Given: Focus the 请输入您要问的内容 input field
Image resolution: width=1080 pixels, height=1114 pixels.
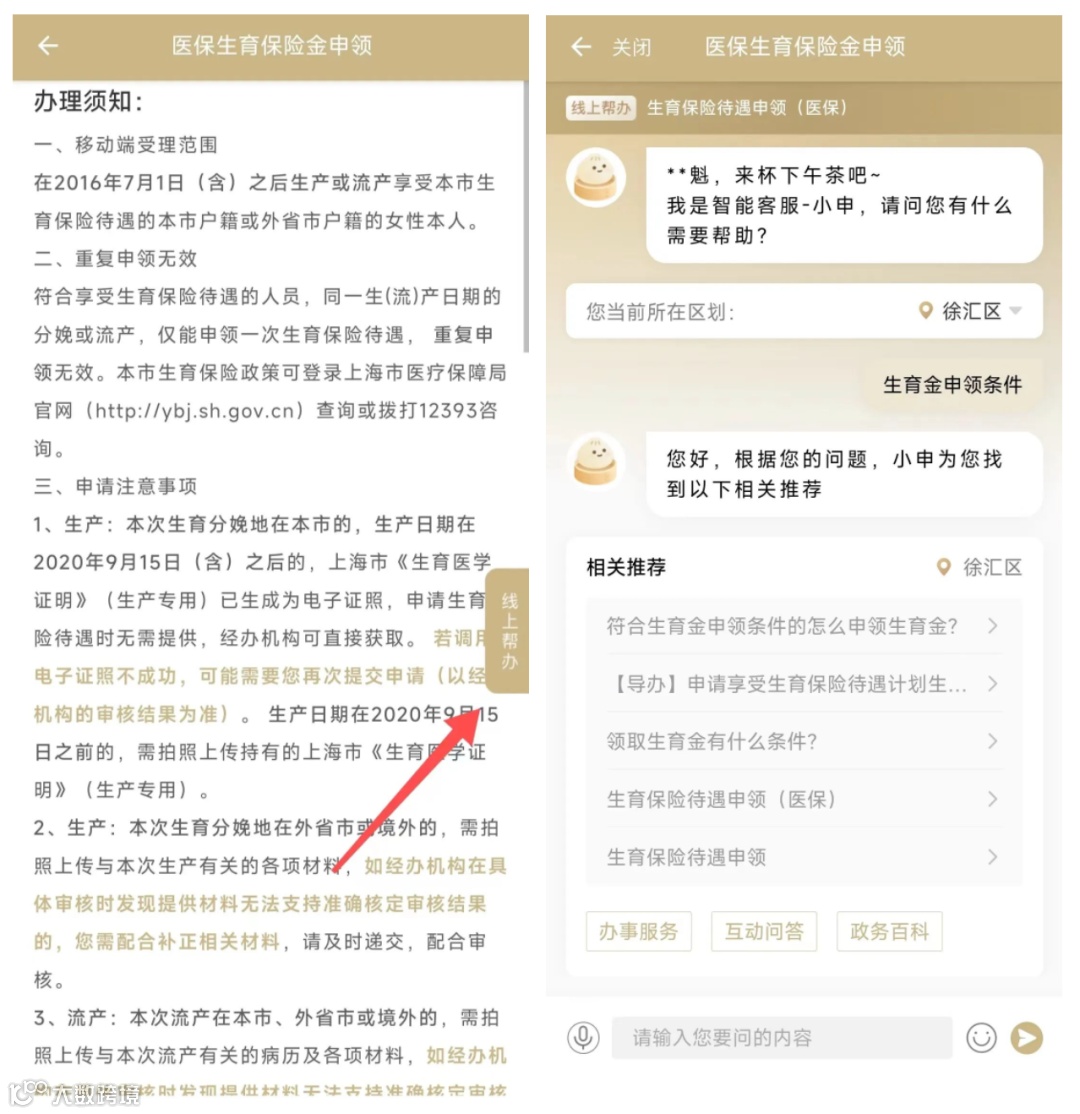Looking at the screenshot, I should (782, 1037).
